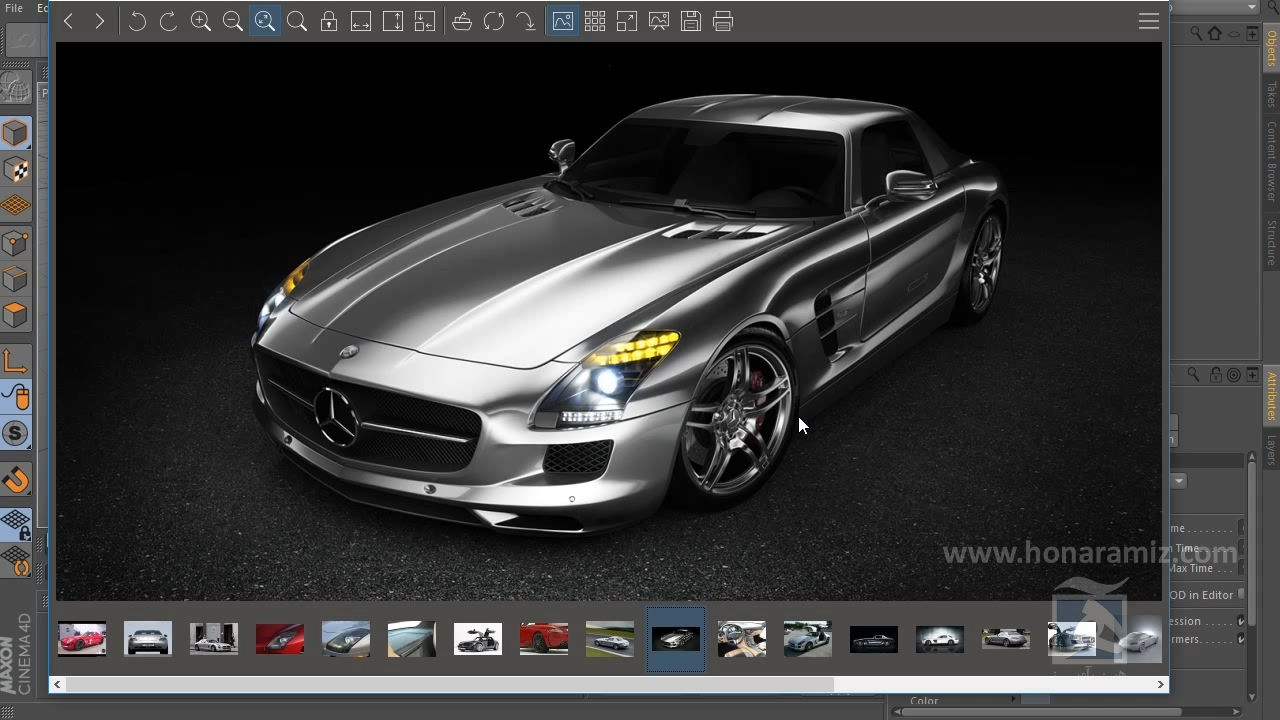Click the Attributes panel scroll-down arrow

point(1252,697)
